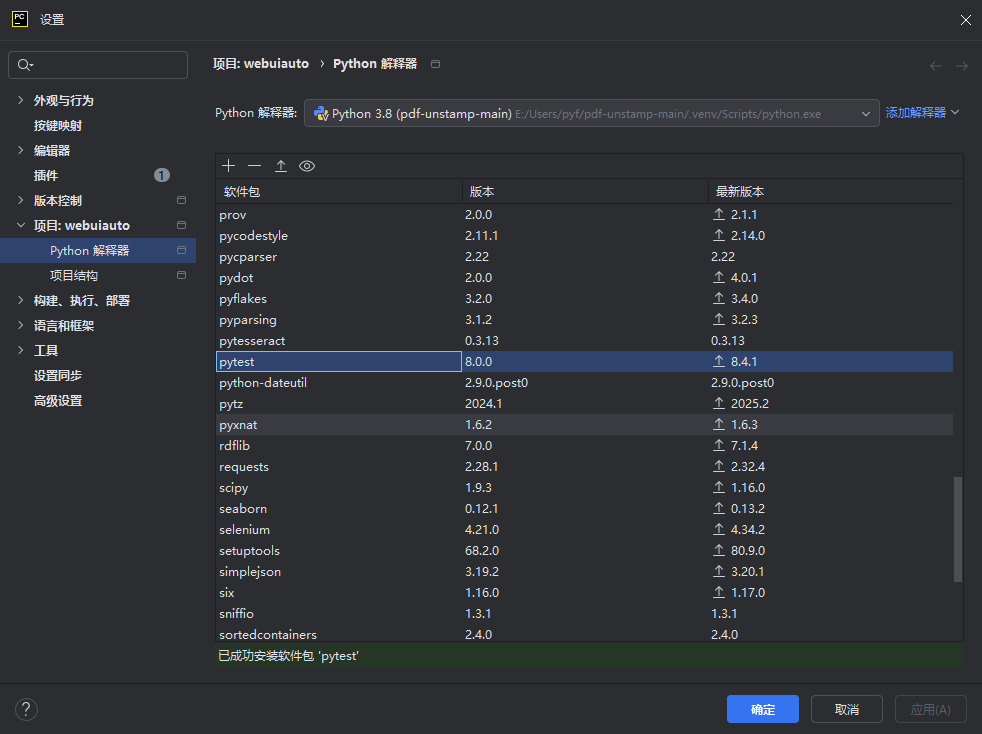Viewport: 982px width, 734px height.
Task: Click the settings search input field
Action: pos(98,65)
